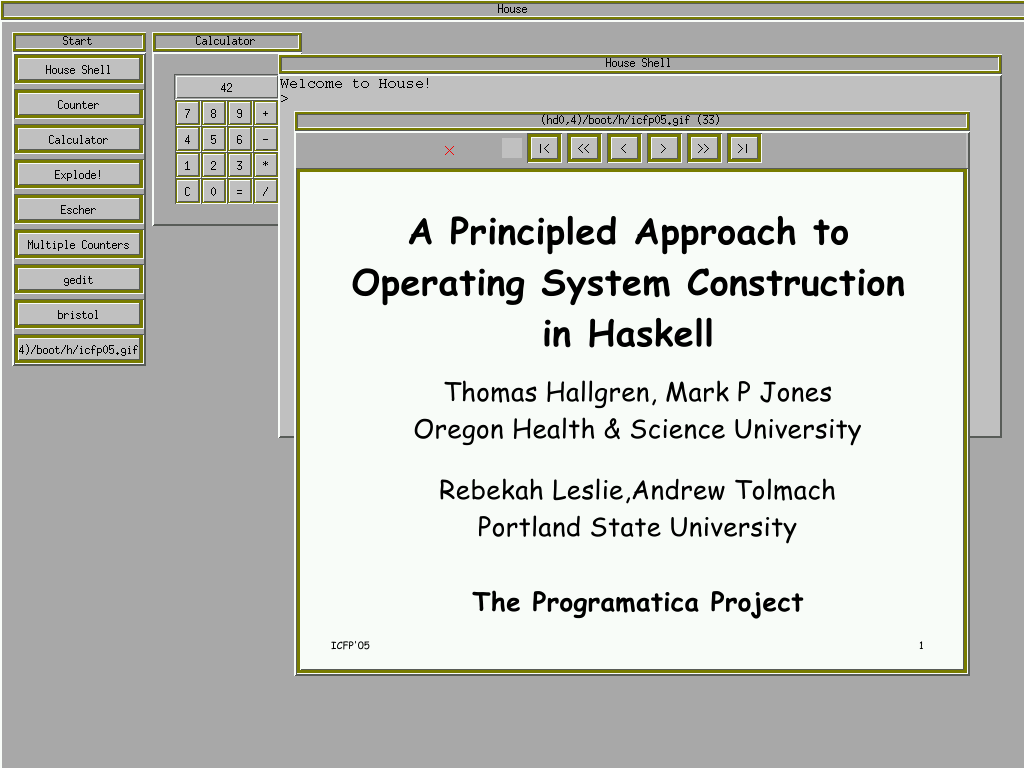Jump to the first slide in image viewer

click(x=544, y=148)
